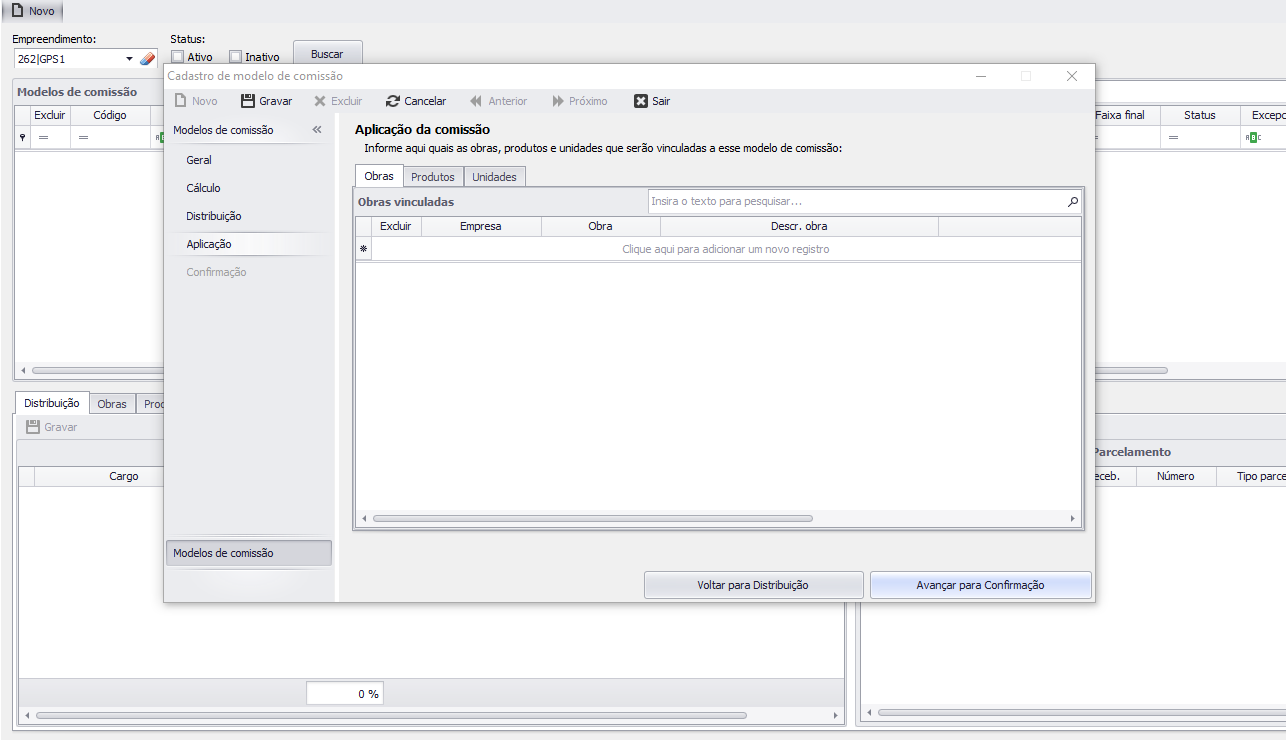Click the Gravar icon in the Distribuição panel
Image resolution: width=1286 pixels, height=740 pixels.
tap(33, 427)
